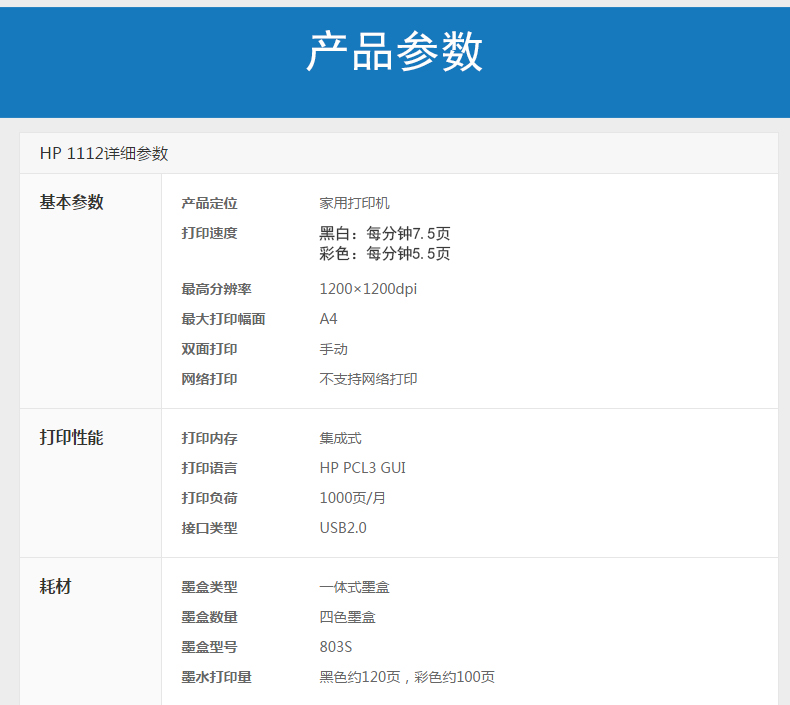Select the 基本参数 section heading
Image resolution: width=790 pixels, height=705 pixels.
(x=72, y=202)
